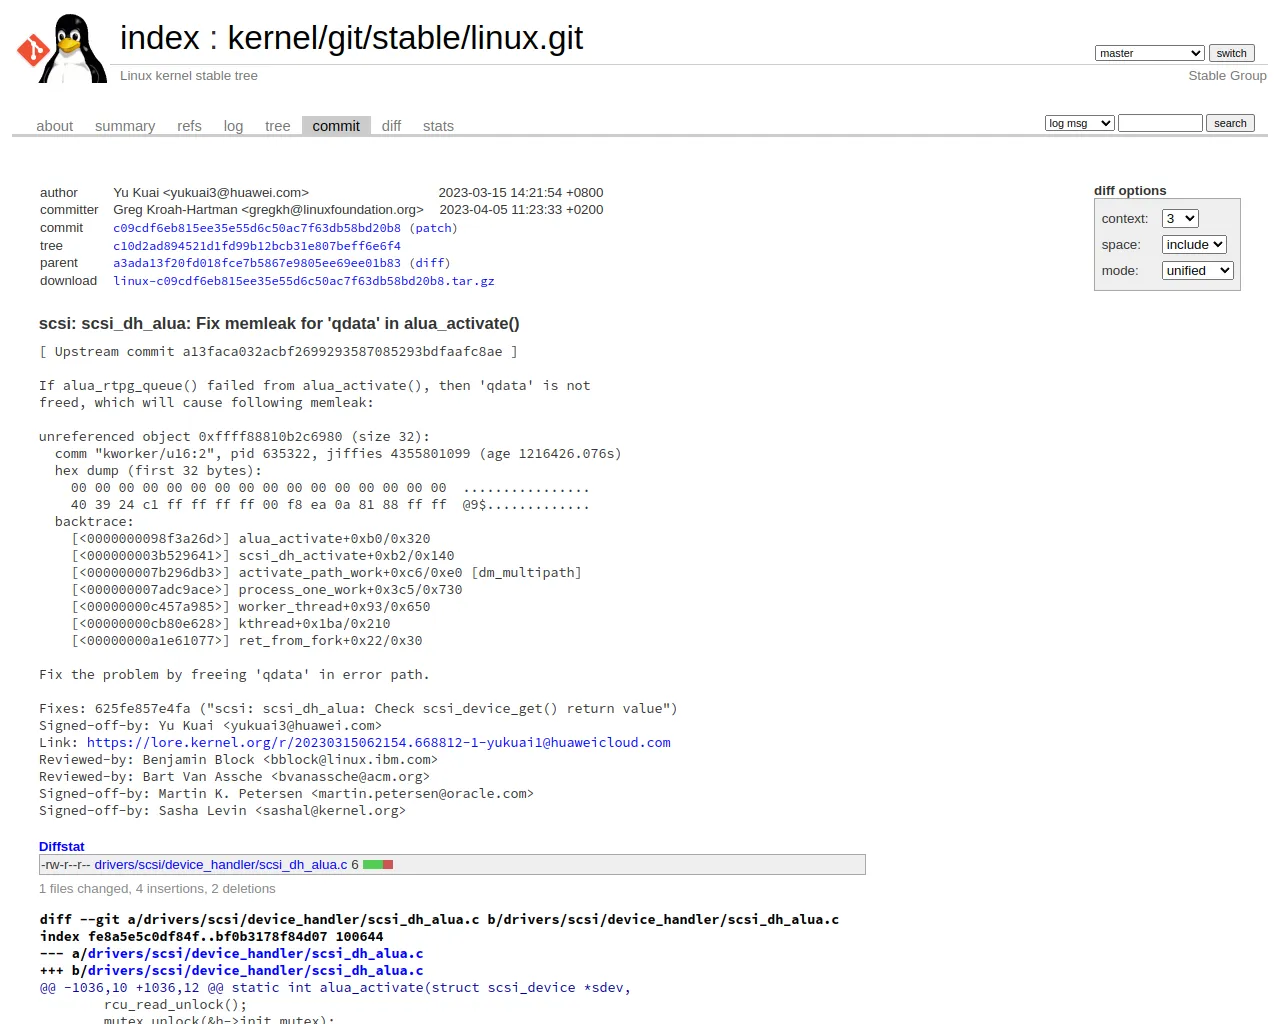Image resolution: width=1280 pixels, height=1024 pixels.
Task: Open the tree hash c10d2ad894521 link
Action: pos(257,246)
